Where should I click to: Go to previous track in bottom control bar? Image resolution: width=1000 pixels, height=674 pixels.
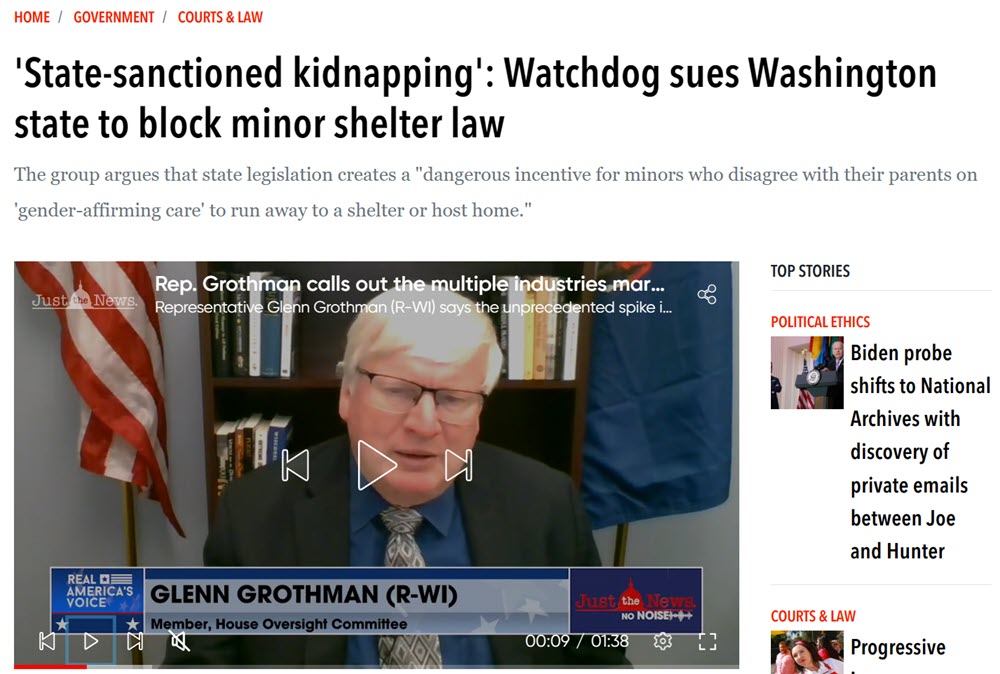click(47, 641)
